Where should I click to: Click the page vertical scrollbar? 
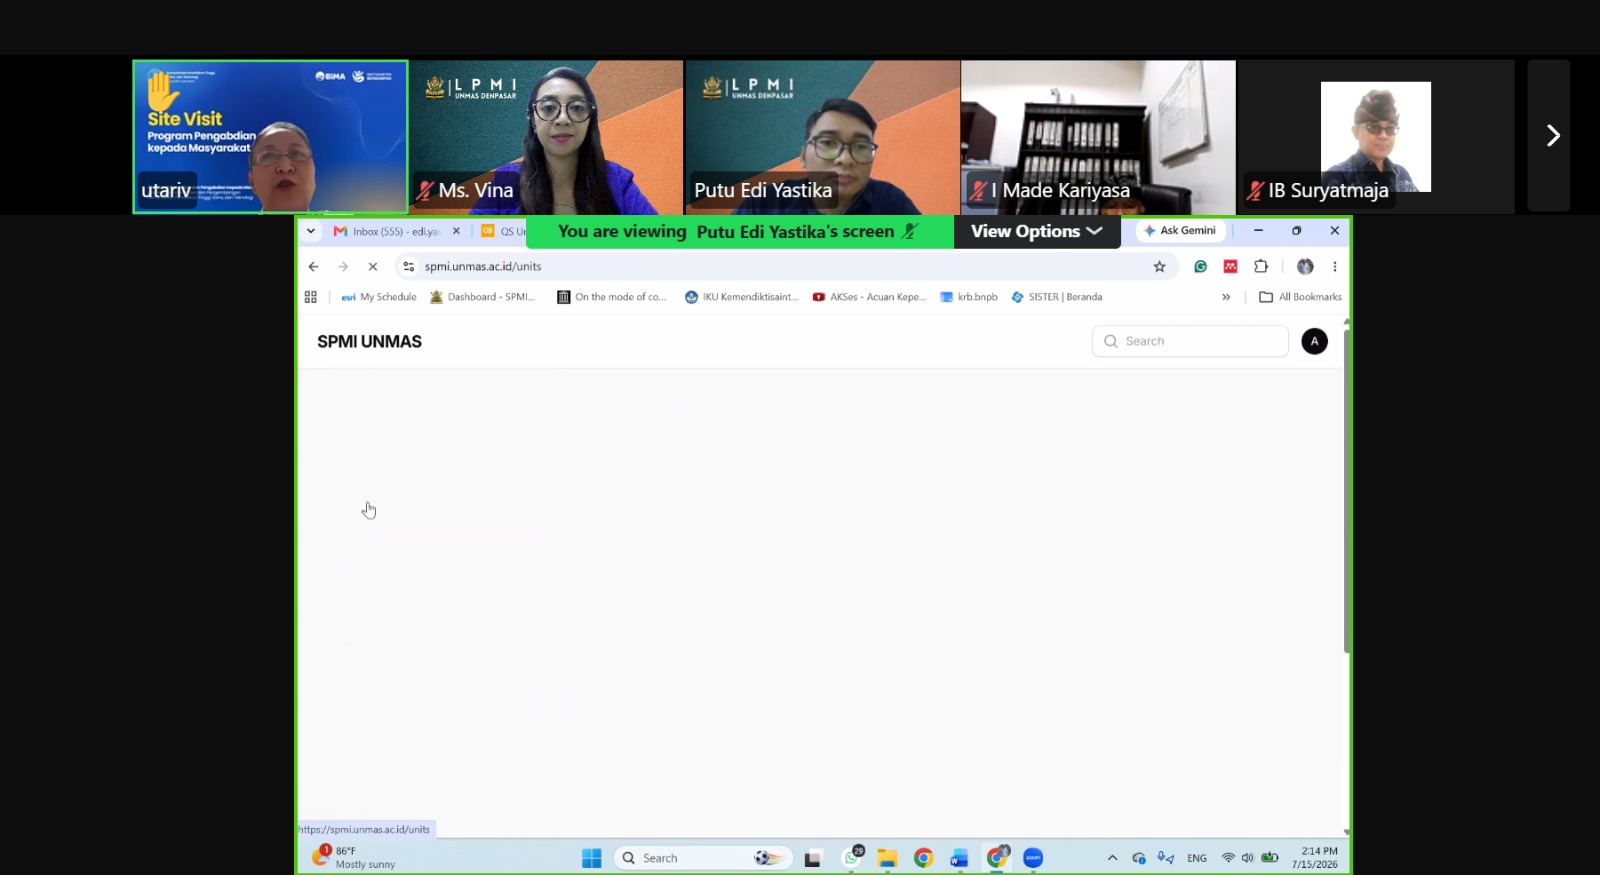(x=1346, y=491)
